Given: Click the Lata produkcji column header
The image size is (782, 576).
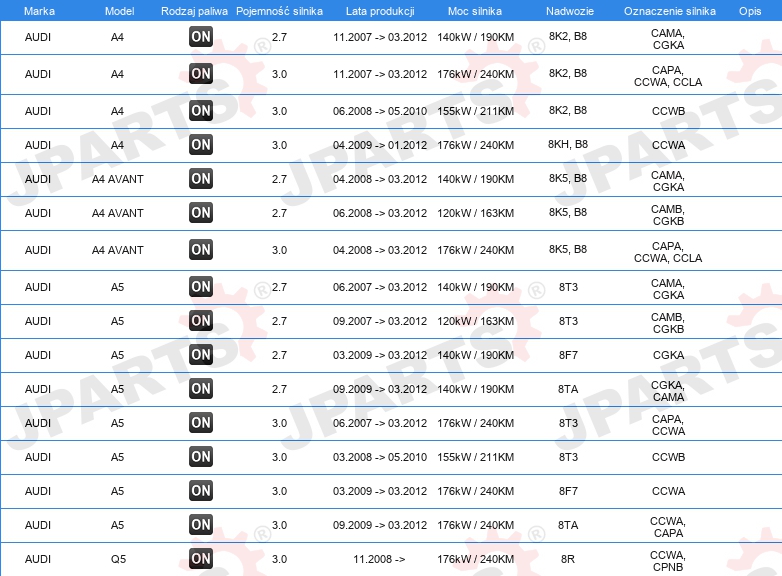Looking at the screenshot, I should point(380,11).
